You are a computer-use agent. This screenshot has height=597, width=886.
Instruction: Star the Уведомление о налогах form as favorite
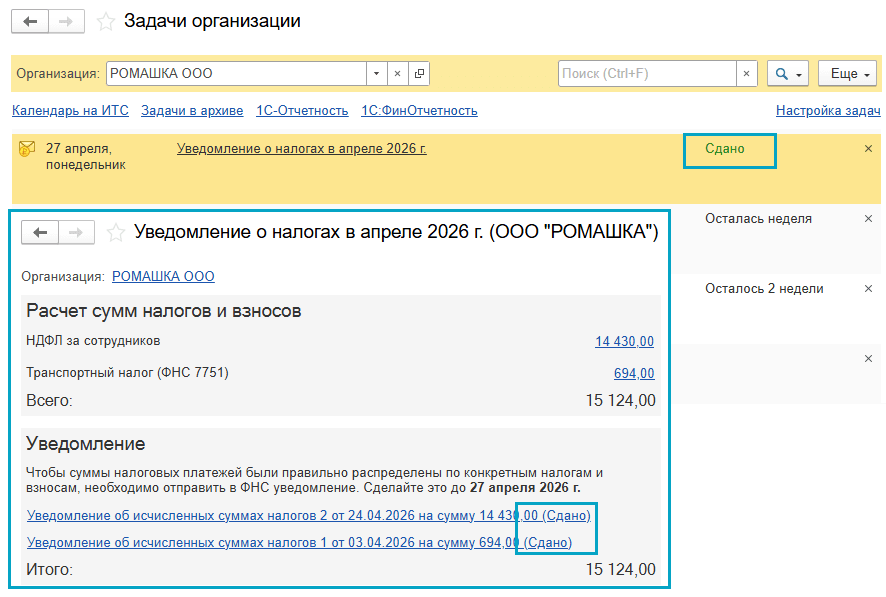[116, 233]
